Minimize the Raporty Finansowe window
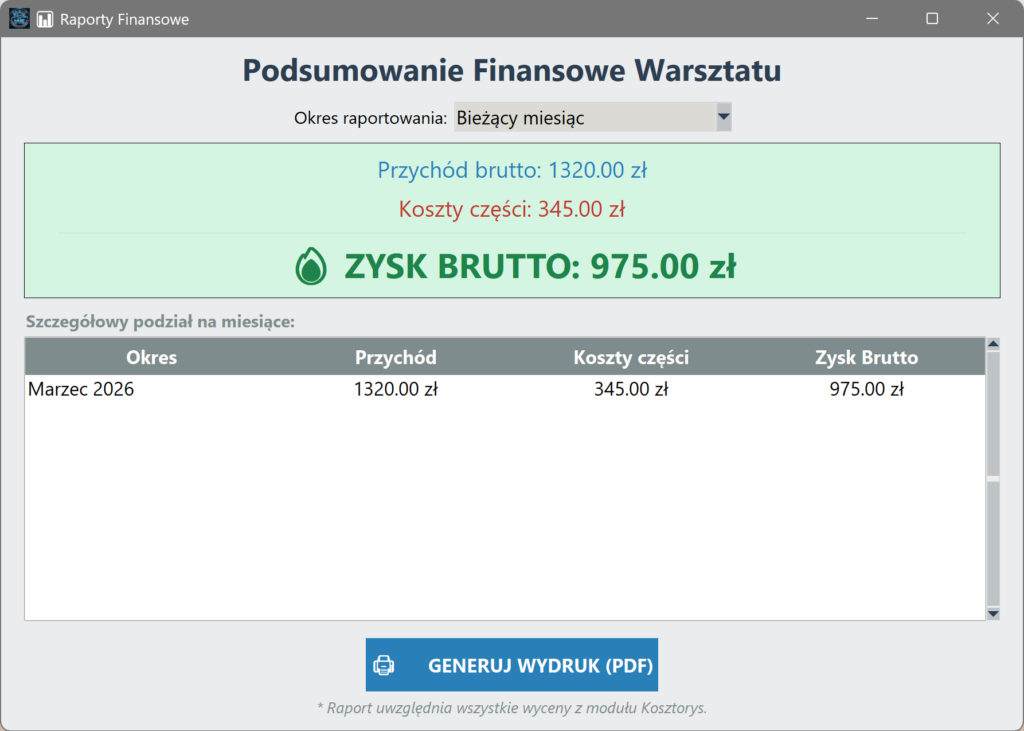The image size is (1024, 731). point(871,19)
